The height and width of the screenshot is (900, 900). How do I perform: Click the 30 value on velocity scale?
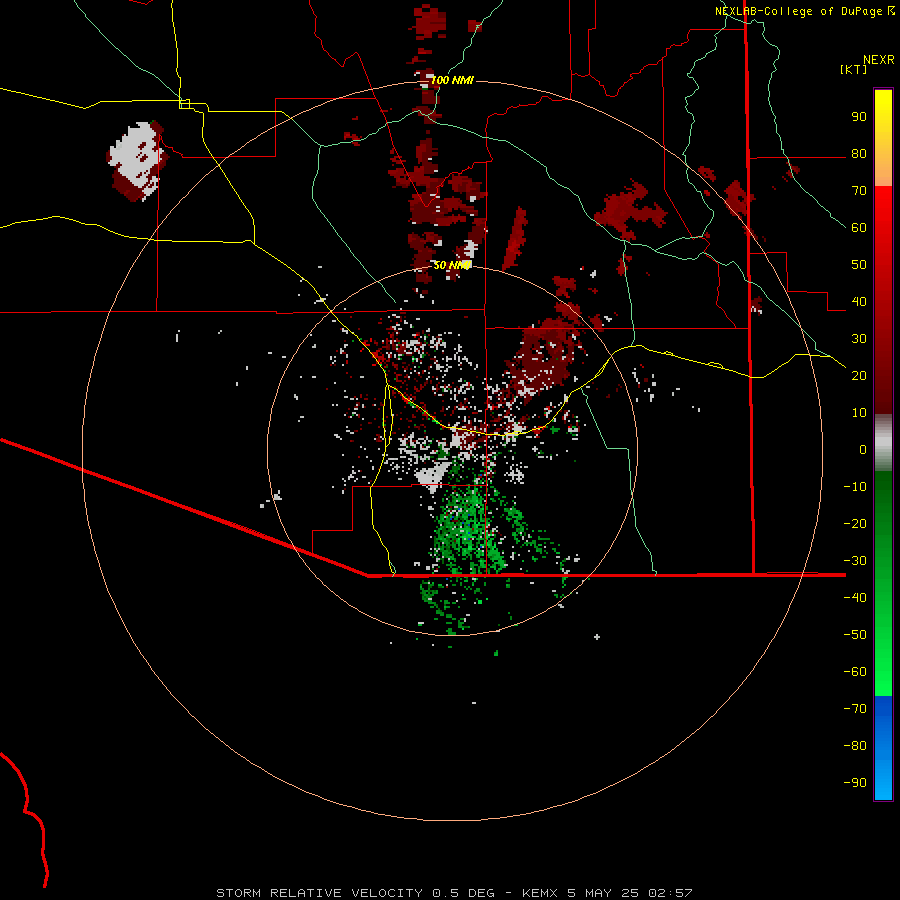859,339
